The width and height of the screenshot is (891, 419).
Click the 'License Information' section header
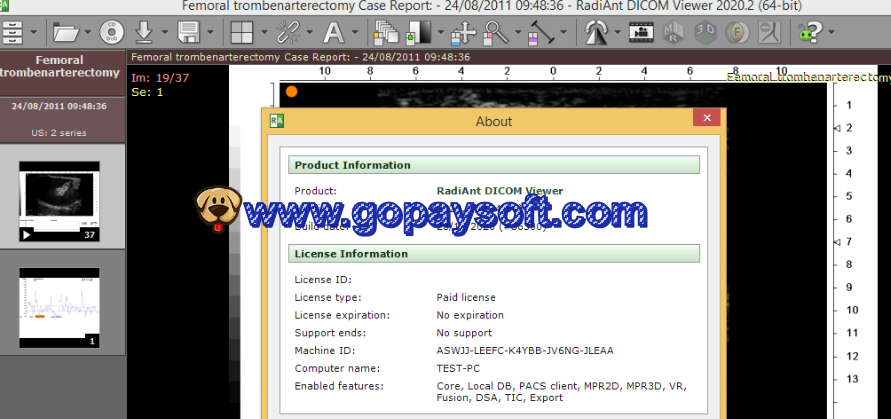[494, 254]
